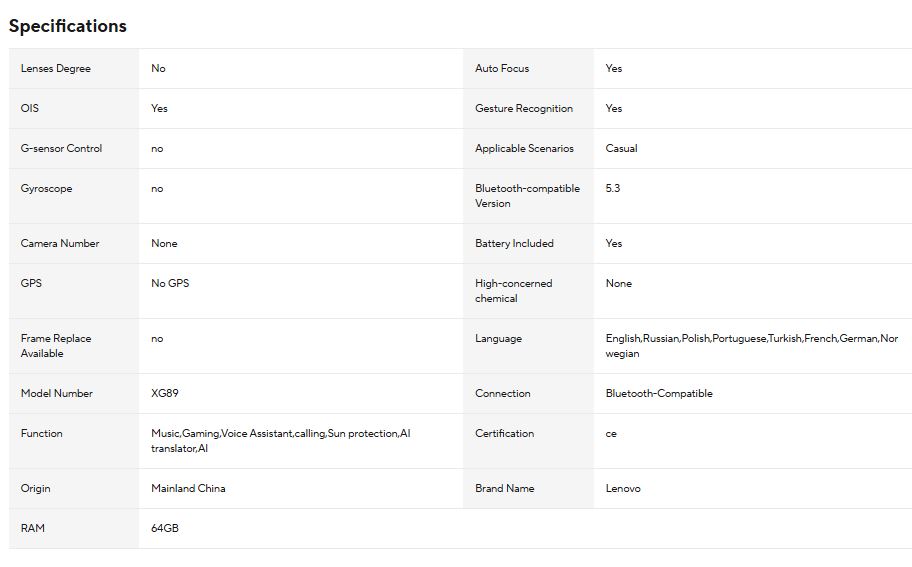The image size is (912, 567).
Task: Click the Bluetooth-Compatible connection value
Action: [x=659, y=394]
